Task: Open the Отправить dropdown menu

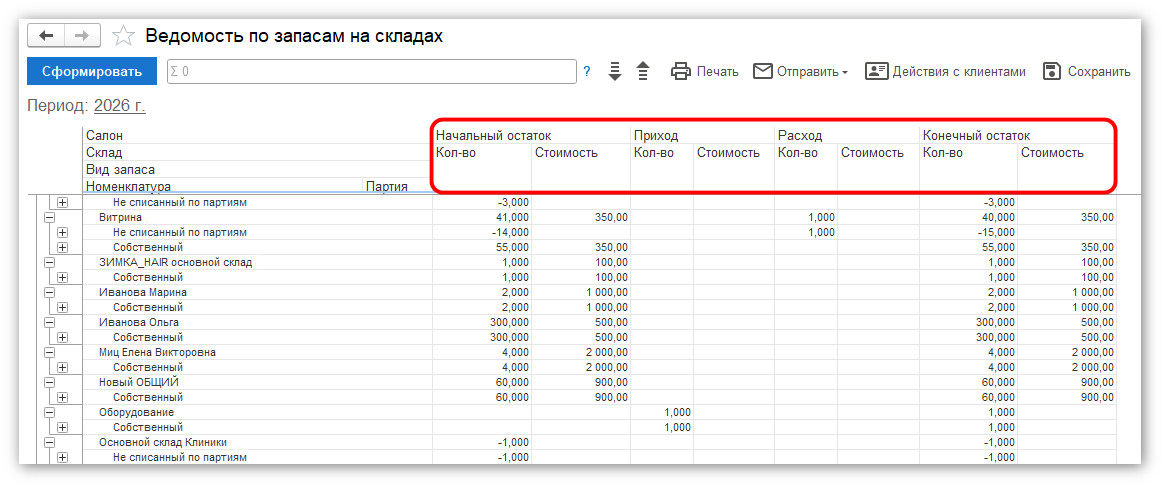Action: [x=800, y=72]
